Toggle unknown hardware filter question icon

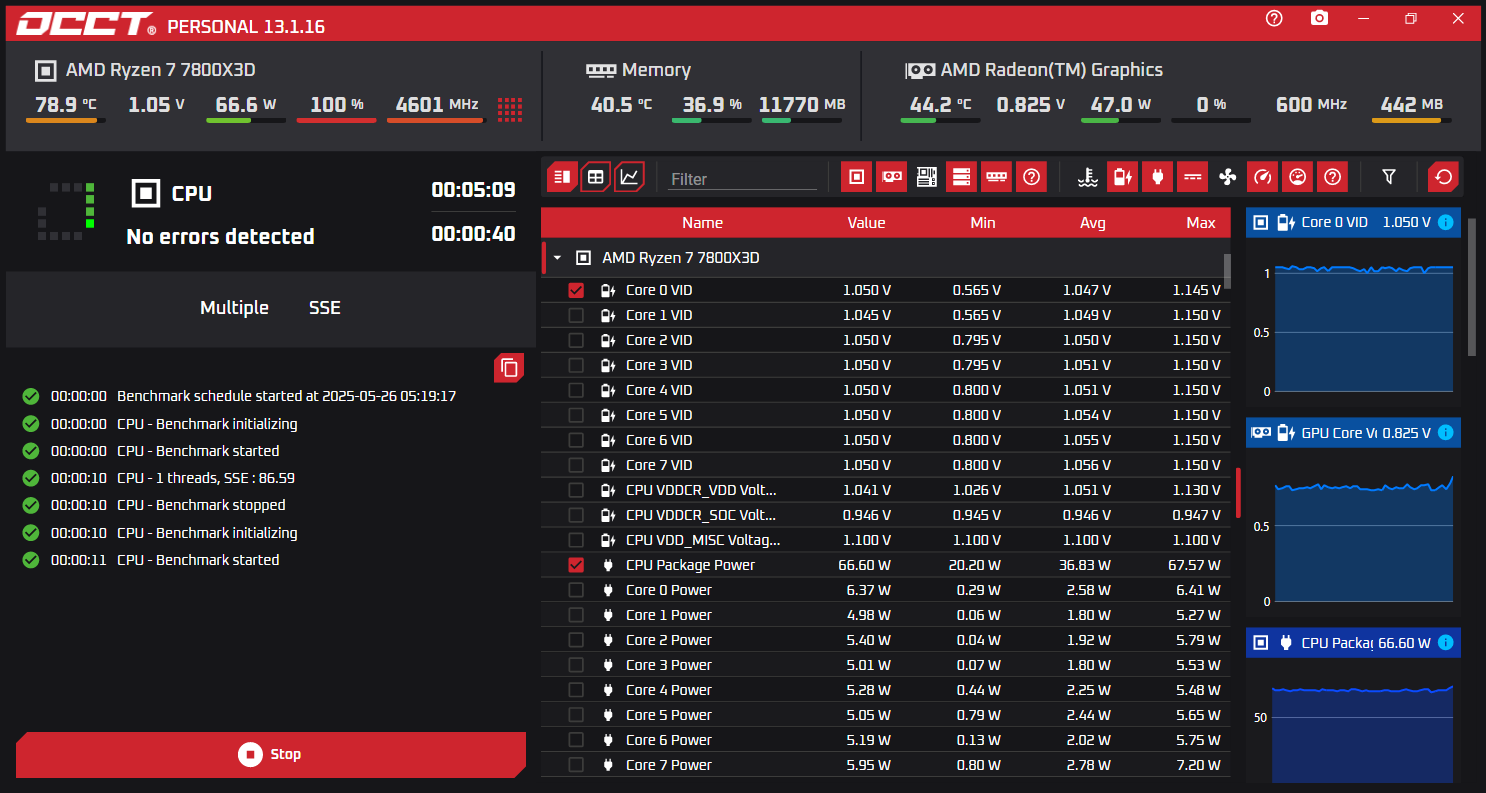point(1031,177)
